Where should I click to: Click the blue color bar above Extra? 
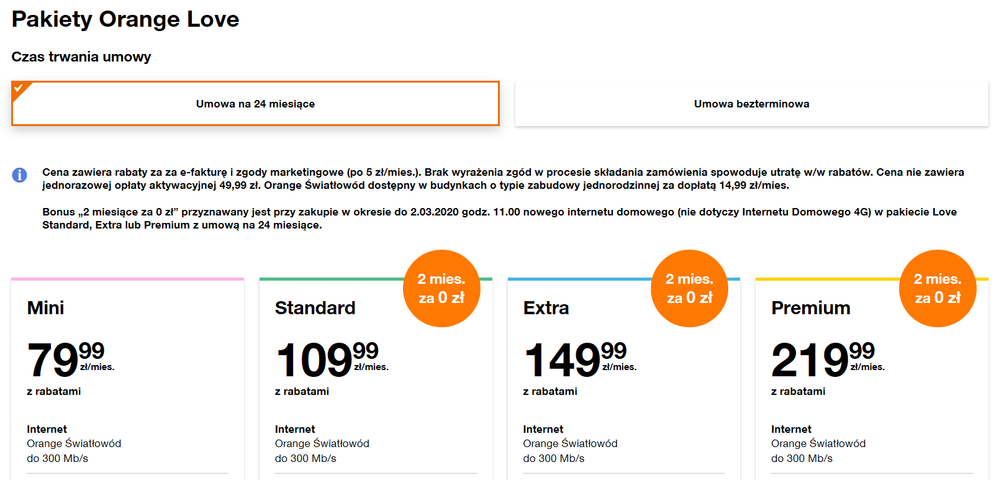click(x=580, y=279)
